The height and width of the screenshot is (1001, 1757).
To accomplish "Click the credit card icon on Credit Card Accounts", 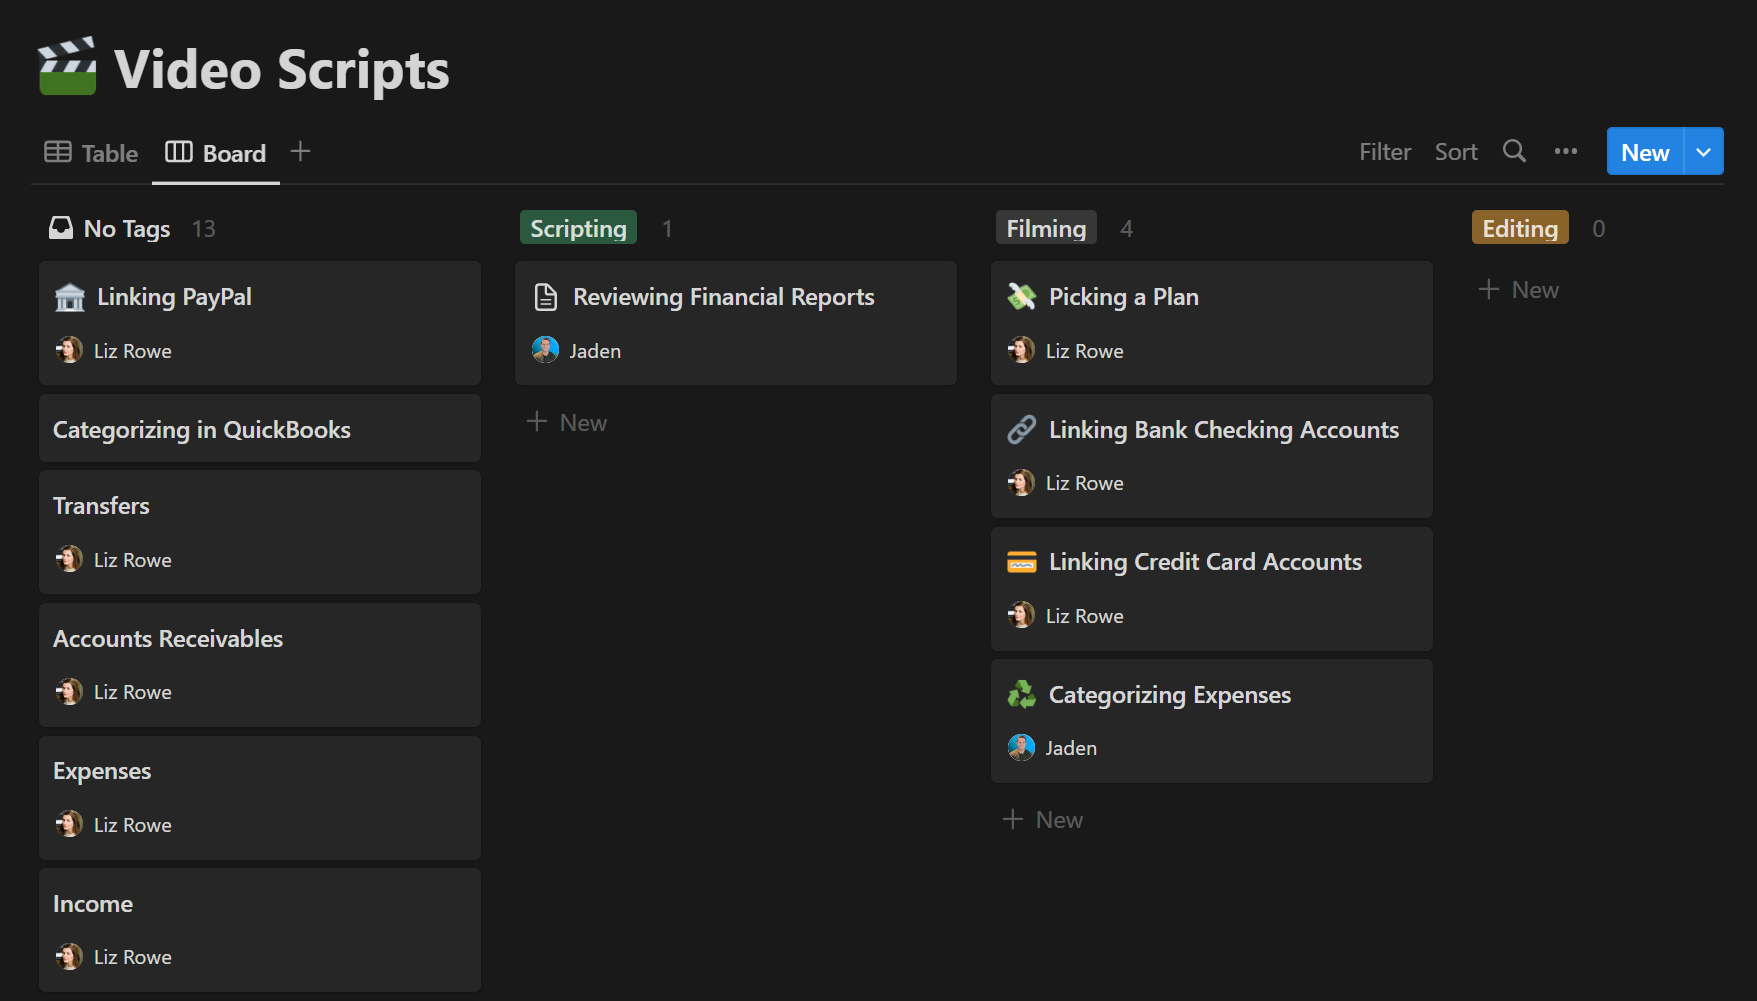I will 1021,562.
